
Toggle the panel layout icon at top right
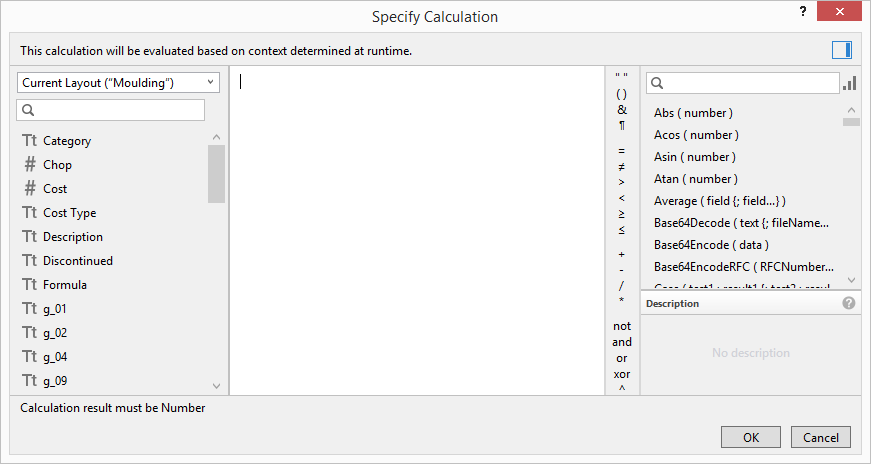841,50
